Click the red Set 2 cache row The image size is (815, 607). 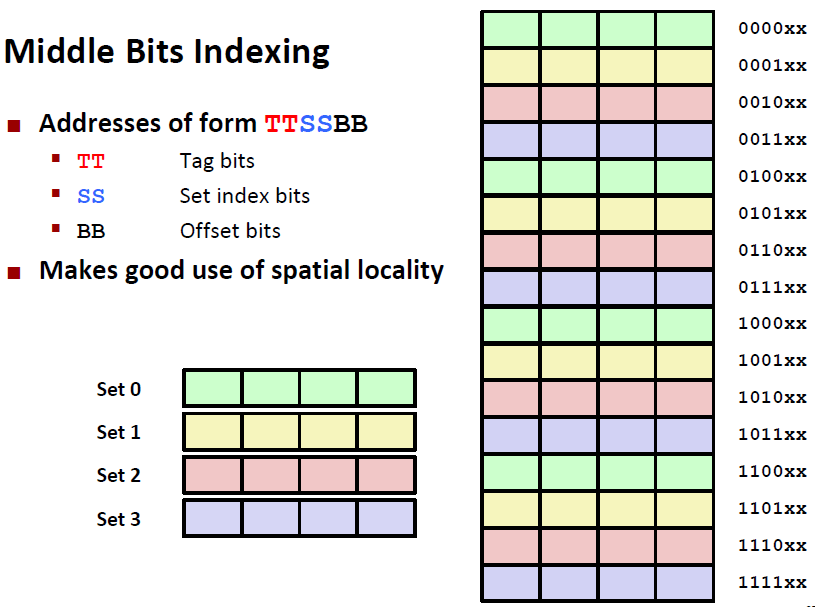click(x=299, y=475)
